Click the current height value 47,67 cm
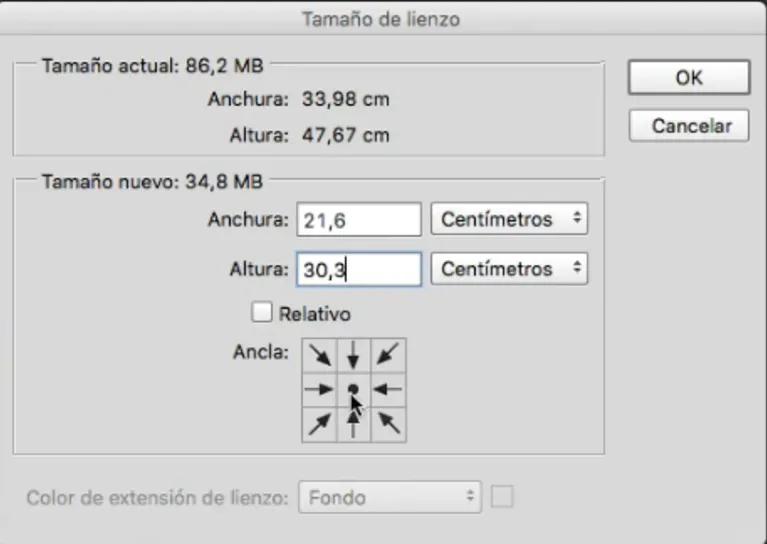Screen dimensions: 767x544 tap(345, 135)
